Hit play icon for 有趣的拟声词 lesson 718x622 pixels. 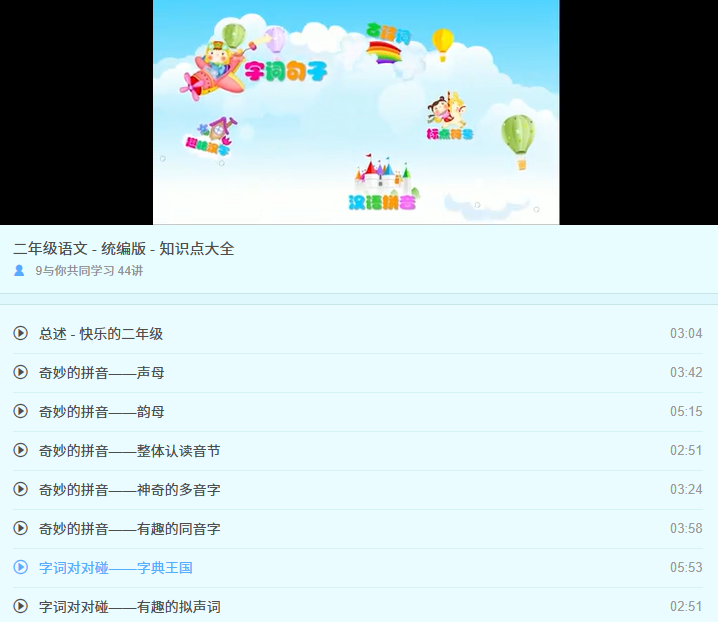pyautogui.click(x=20, y=606)
